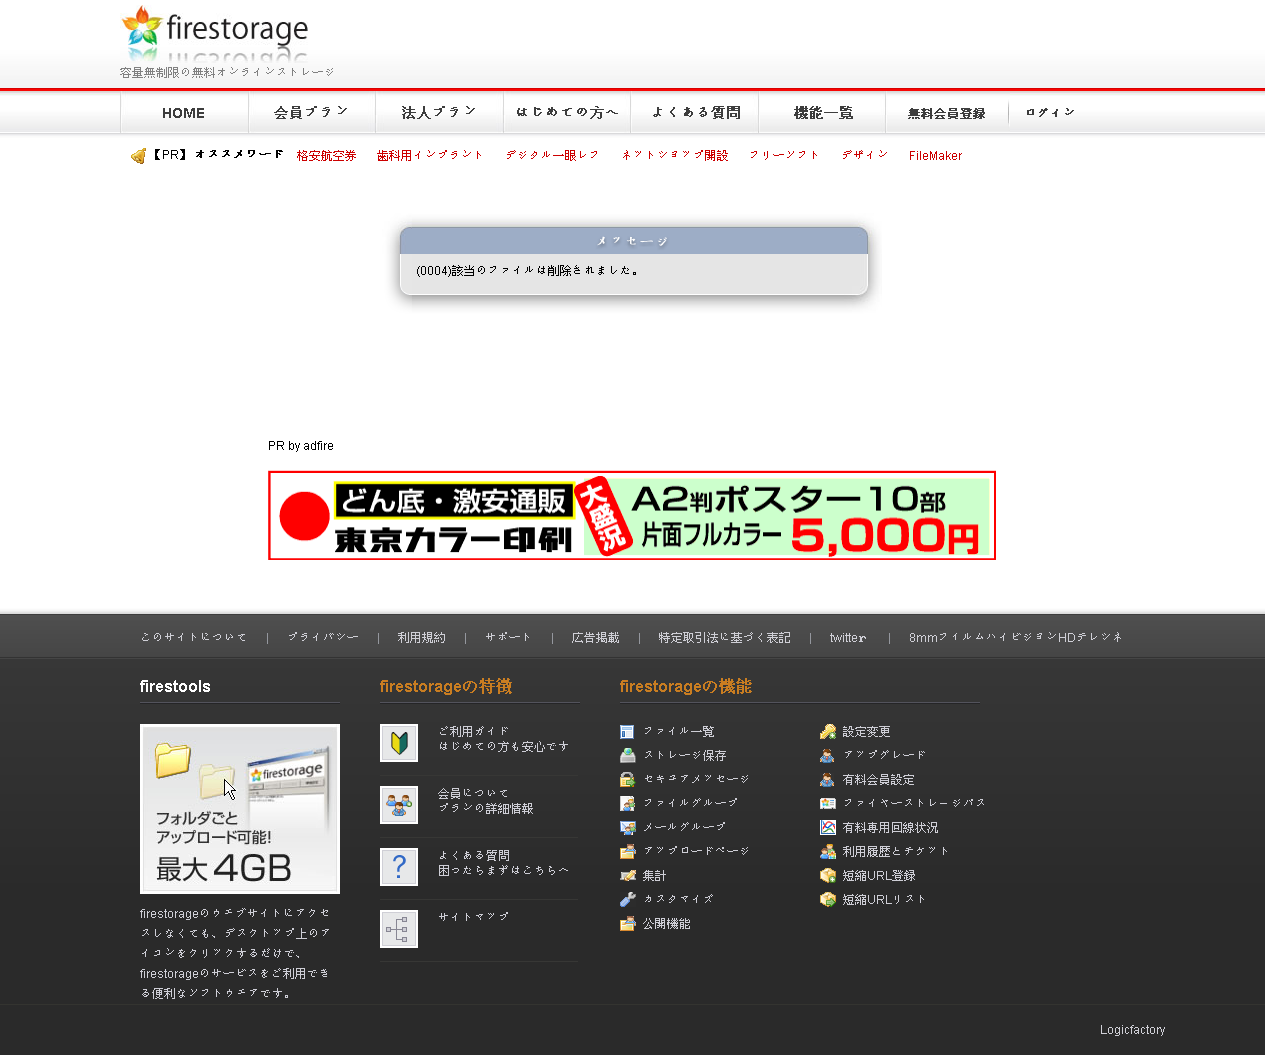Click the ファイル一覧 file list icon
The image size is (1265, 1055).
(627, 732)
